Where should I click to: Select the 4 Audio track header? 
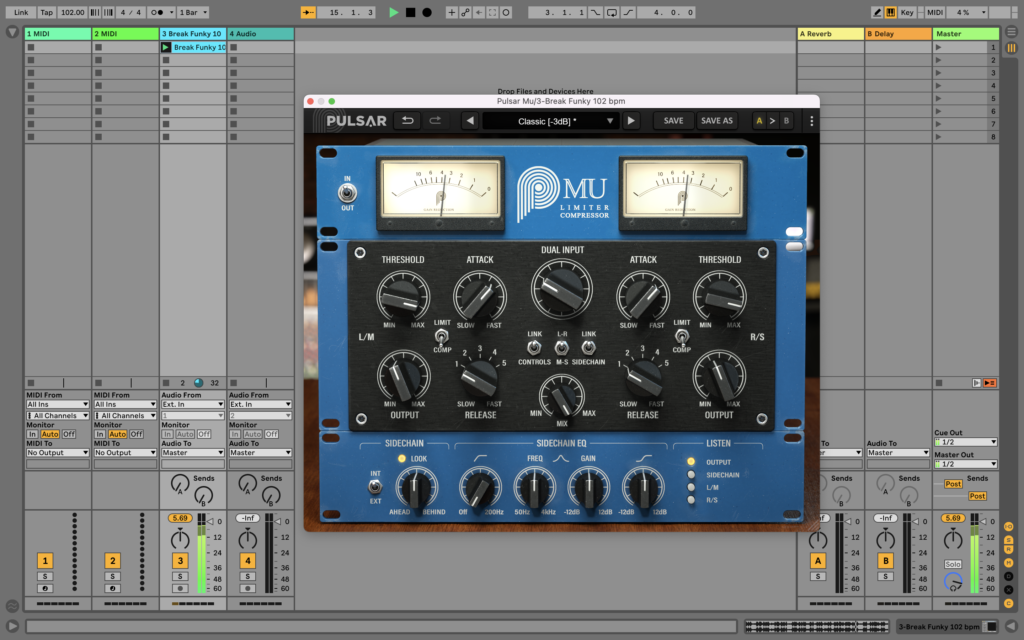(261, 33)
